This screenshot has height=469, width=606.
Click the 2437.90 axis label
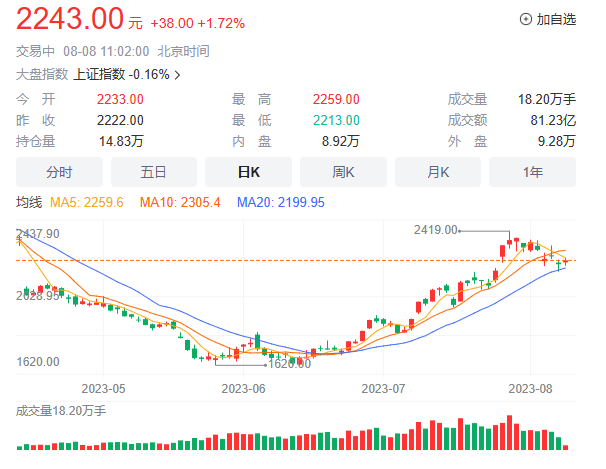click(x=38, y=234)
